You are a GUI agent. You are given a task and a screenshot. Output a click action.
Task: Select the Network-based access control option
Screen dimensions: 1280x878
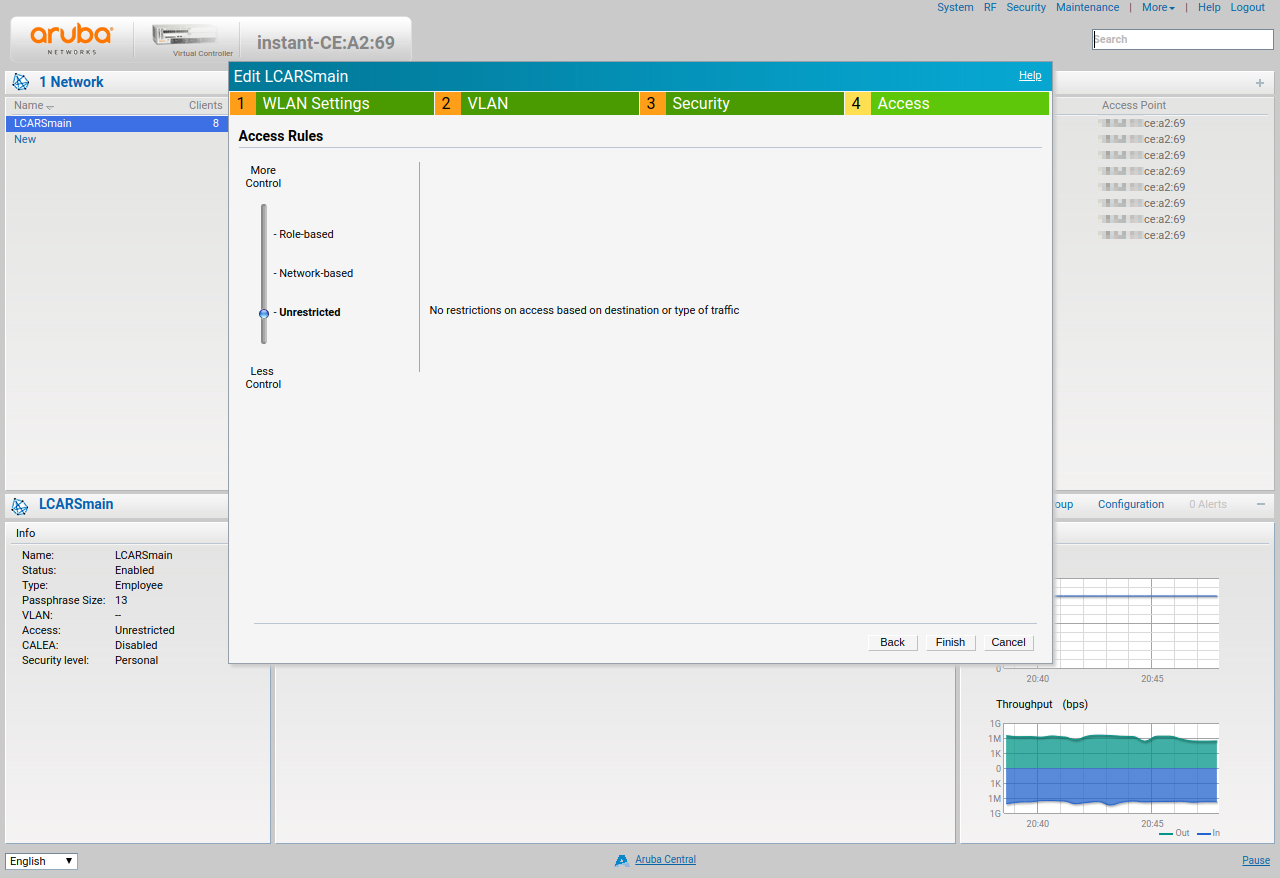coord(315,273)
